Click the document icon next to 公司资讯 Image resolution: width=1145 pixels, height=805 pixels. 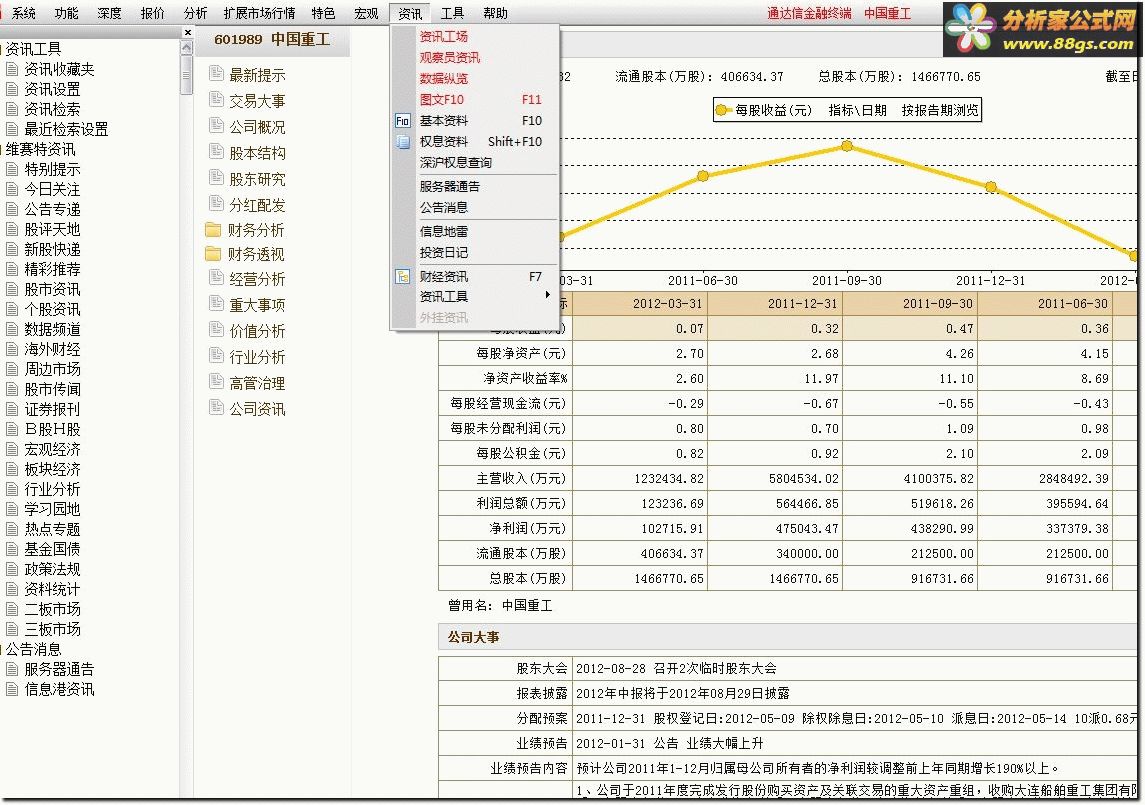pyautogui.click(x=215, y=407)
